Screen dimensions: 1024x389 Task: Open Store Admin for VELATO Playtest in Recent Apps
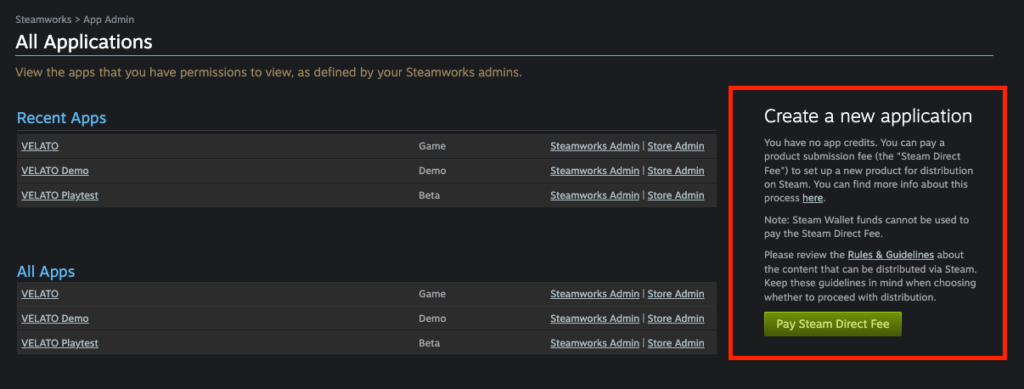tap(676, 195)
